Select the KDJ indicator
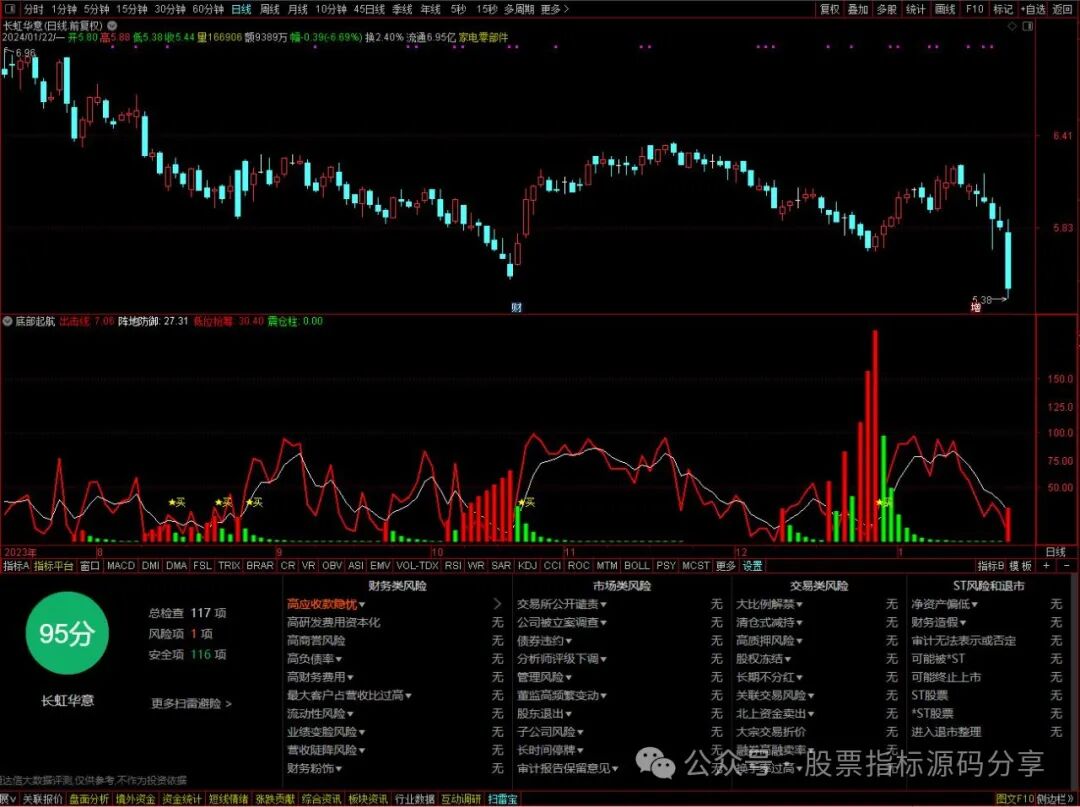Image resolution: width=1080 pixels, height=807 pixels. (x=527, y=565)
